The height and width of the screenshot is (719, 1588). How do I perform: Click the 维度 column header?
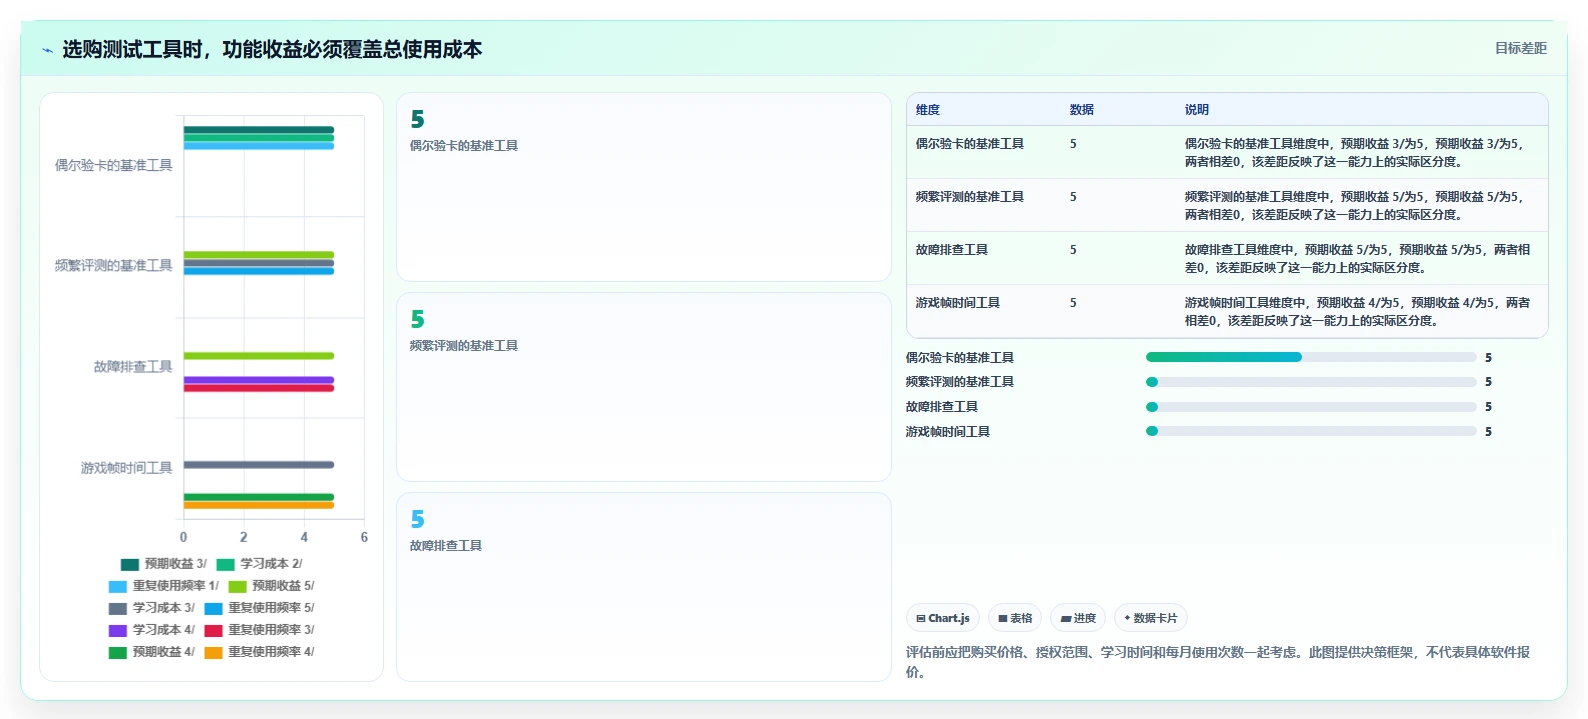[928, 110]
